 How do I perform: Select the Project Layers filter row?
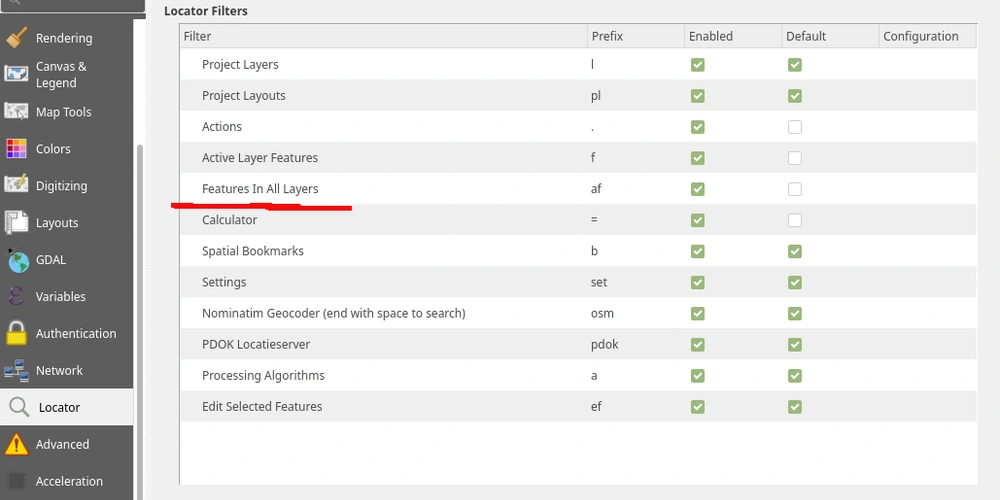click(578, 64)
